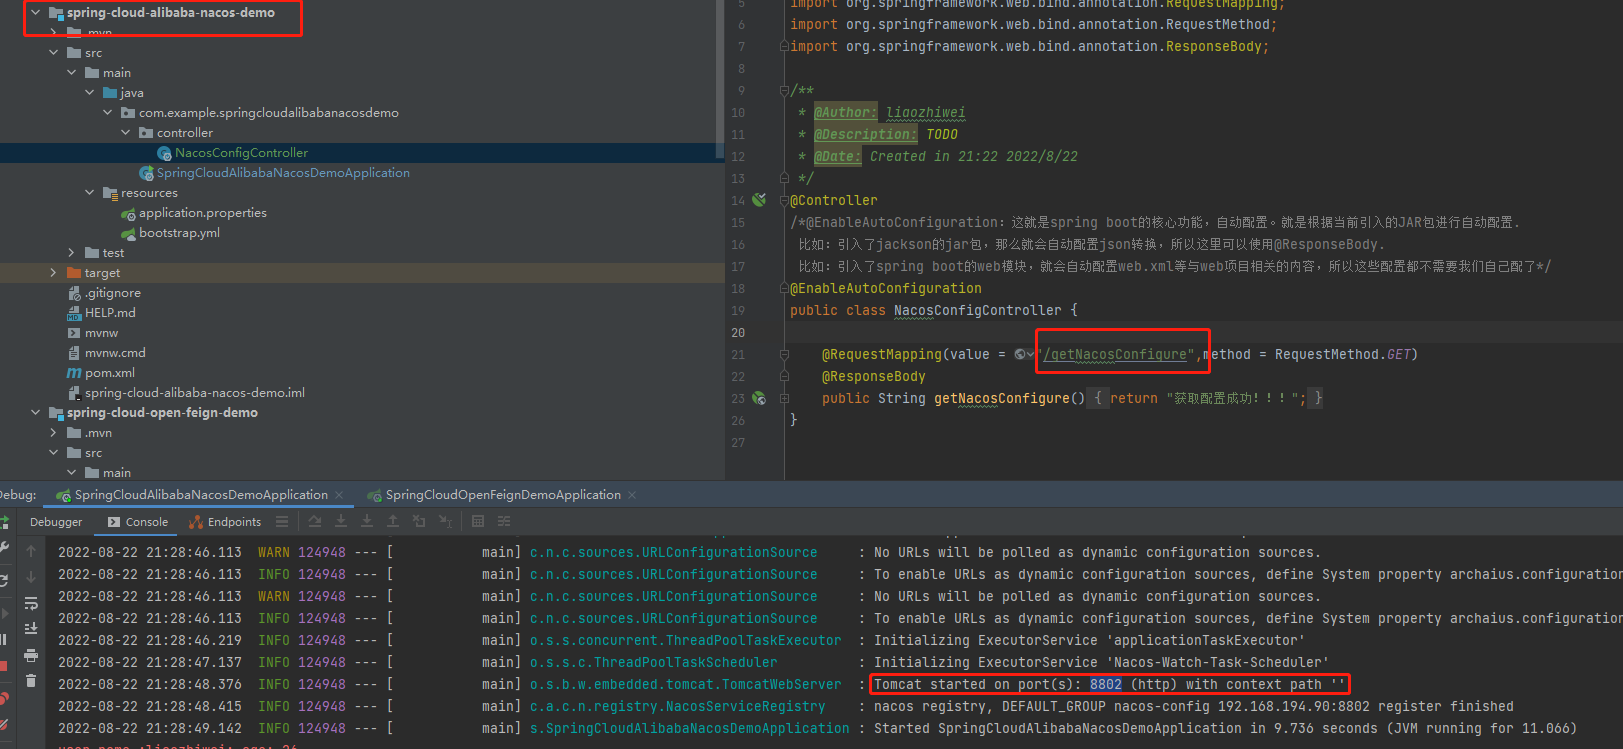This screenshot has width=1623, height=749.
Task: Click the console Scroll Down arrow icon
Action: coord(31,577)
